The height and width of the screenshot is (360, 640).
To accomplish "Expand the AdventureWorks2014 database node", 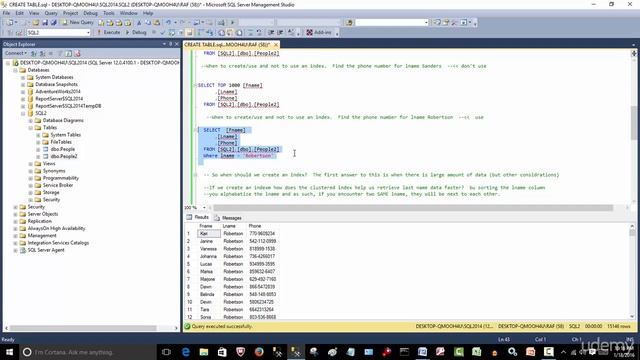I will pos(23,91).
